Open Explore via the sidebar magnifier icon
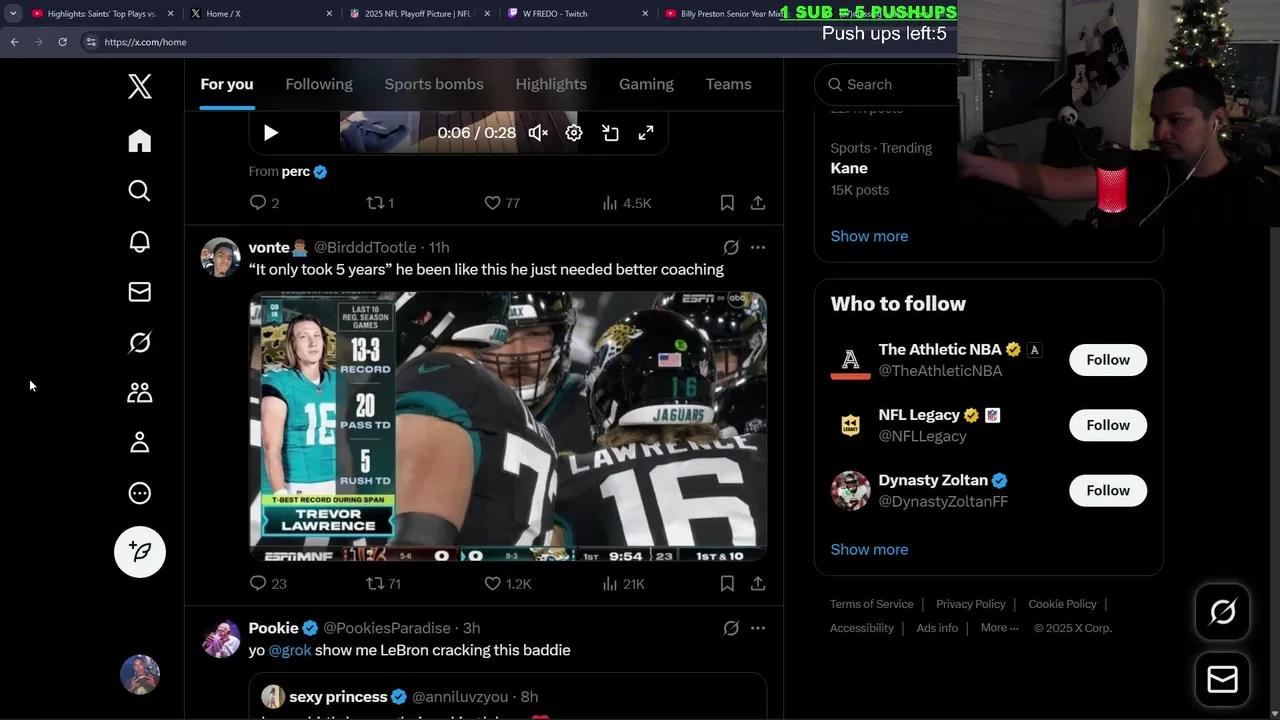The image size is (1280, 720). [140, 191]
